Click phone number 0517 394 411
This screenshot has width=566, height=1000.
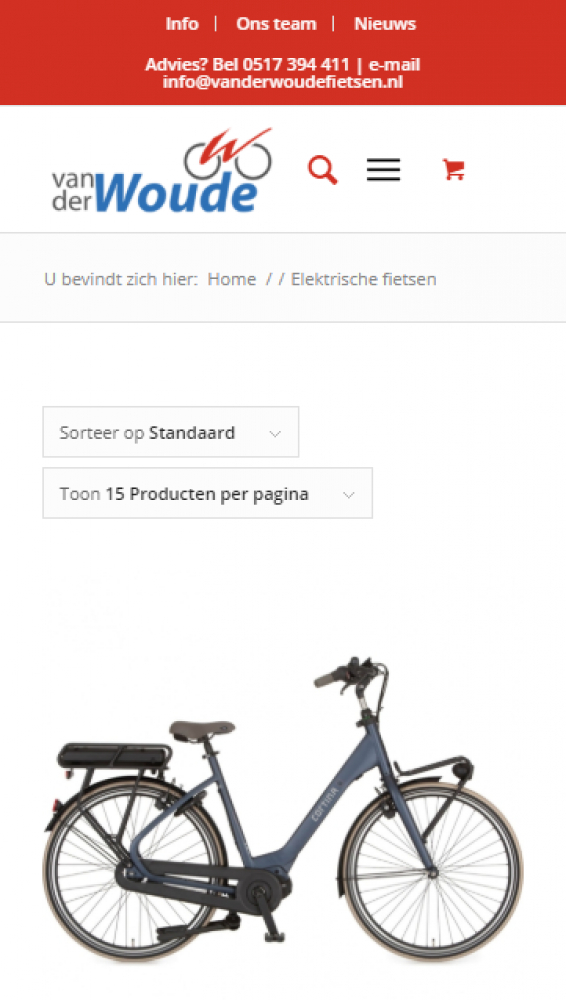pyautogui.click(x=296, y=64)
